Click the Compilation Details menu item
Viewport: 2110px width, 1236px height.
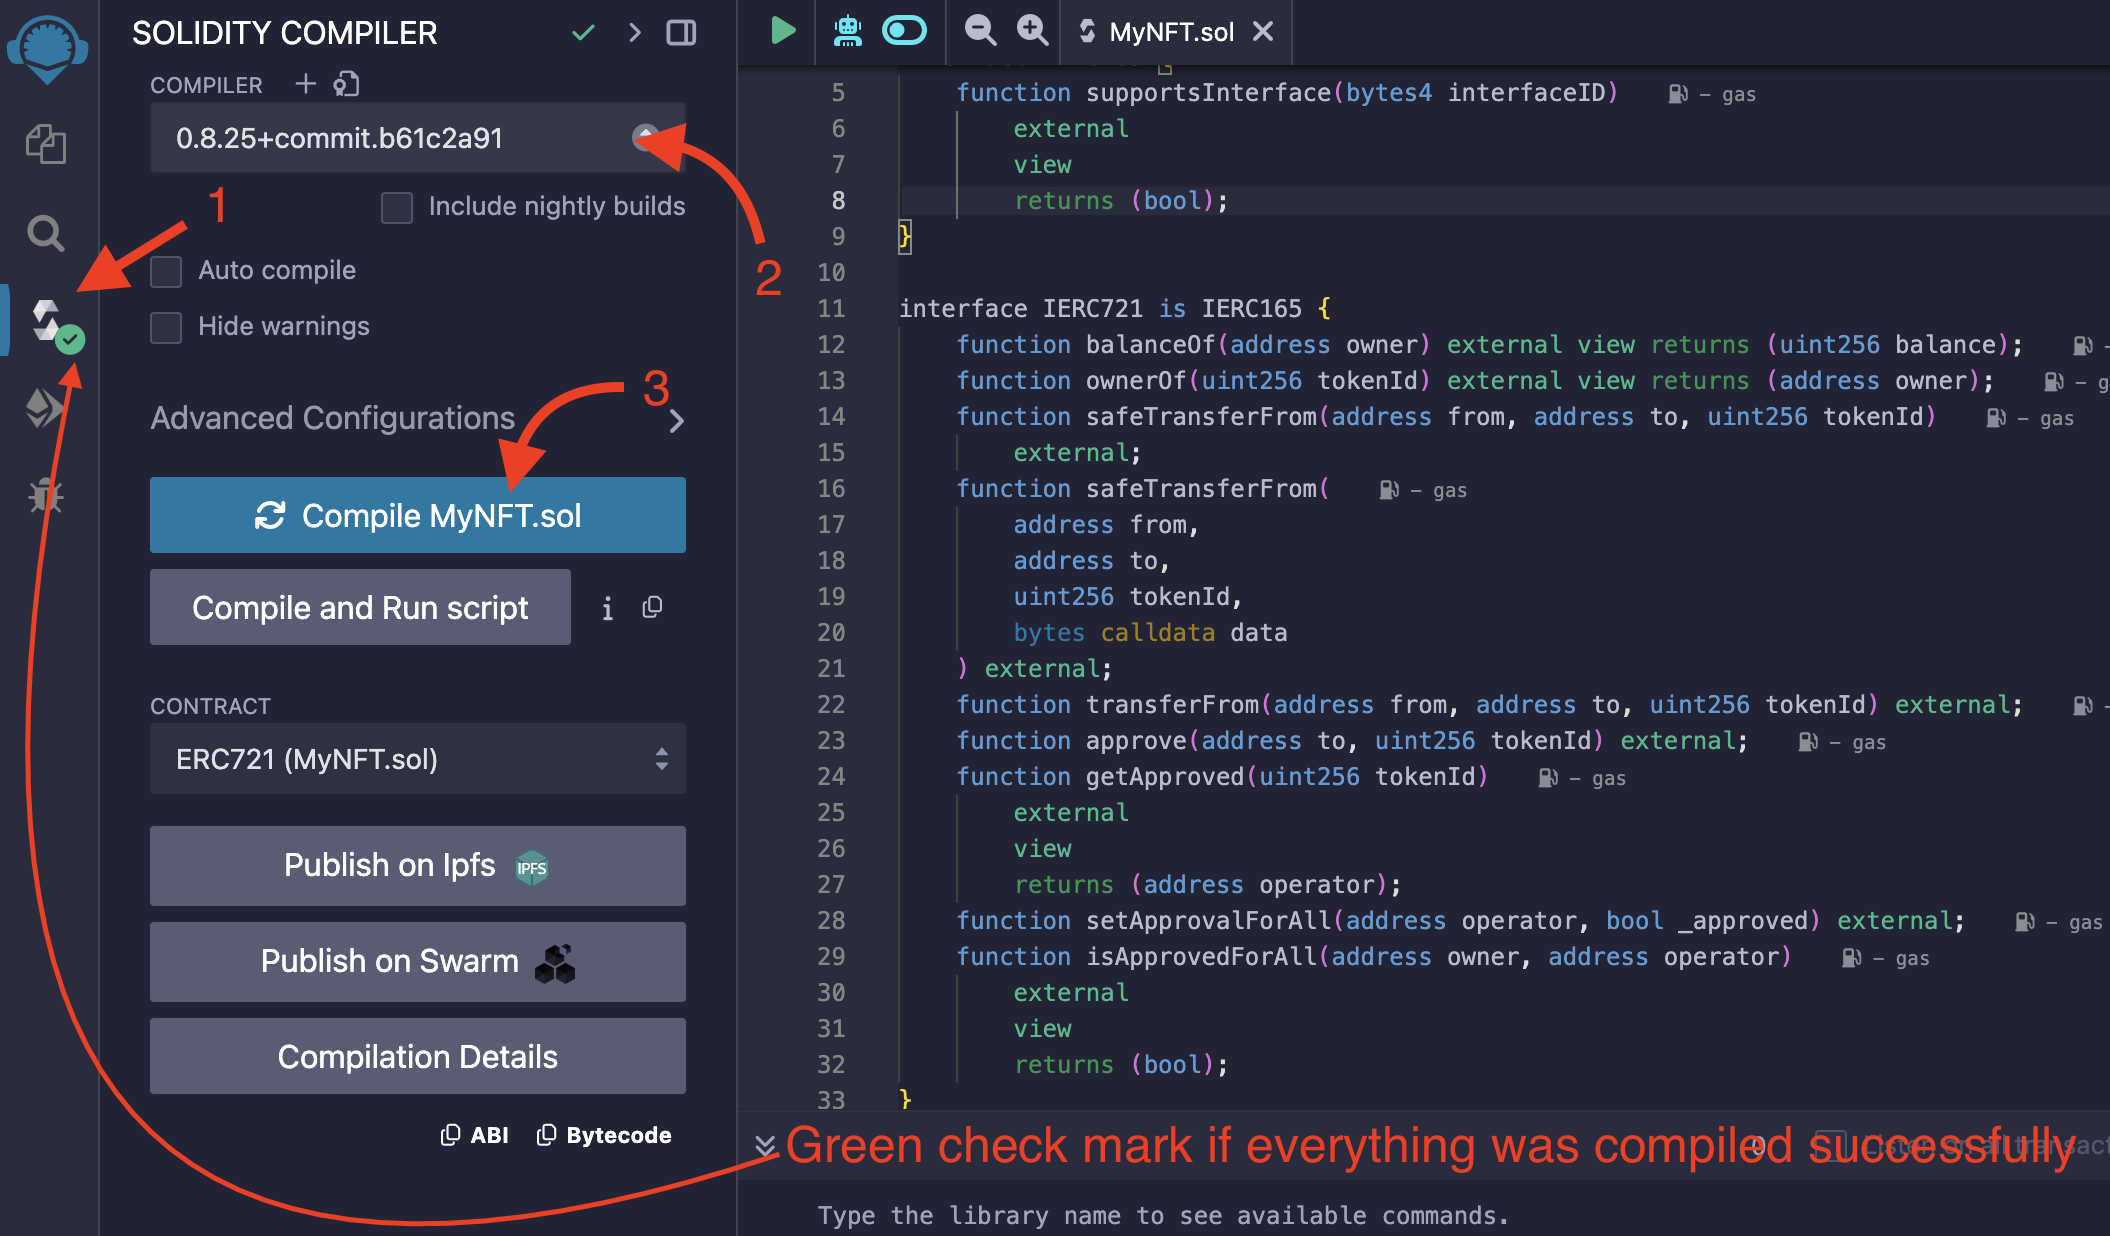coord(416,1055)
